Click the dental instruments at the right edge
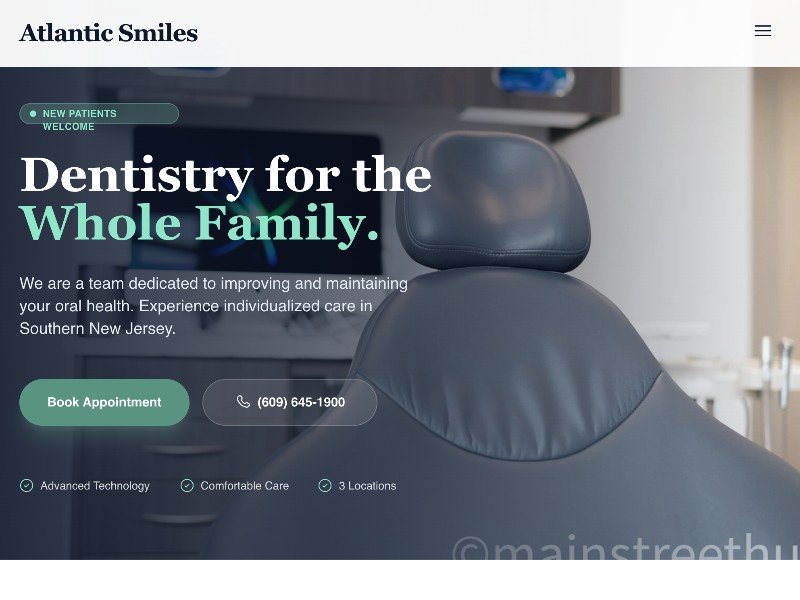Image resolution: width=800 pixels, height=600 pixels. point(777,372)
